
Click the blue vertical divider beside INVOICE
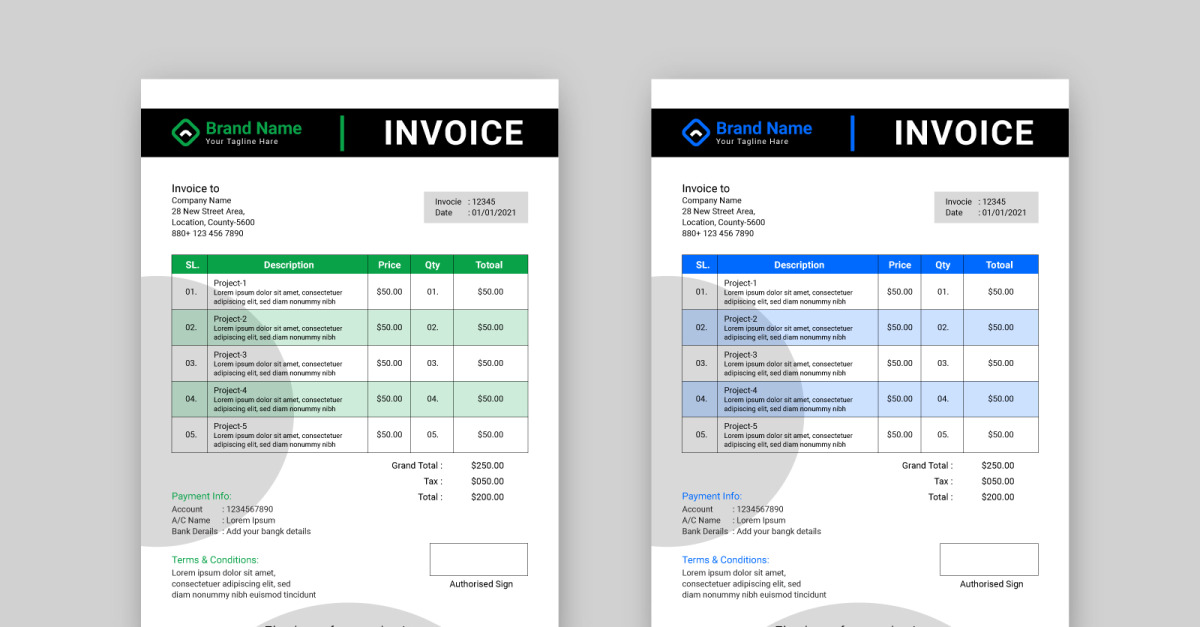[853, 133]
